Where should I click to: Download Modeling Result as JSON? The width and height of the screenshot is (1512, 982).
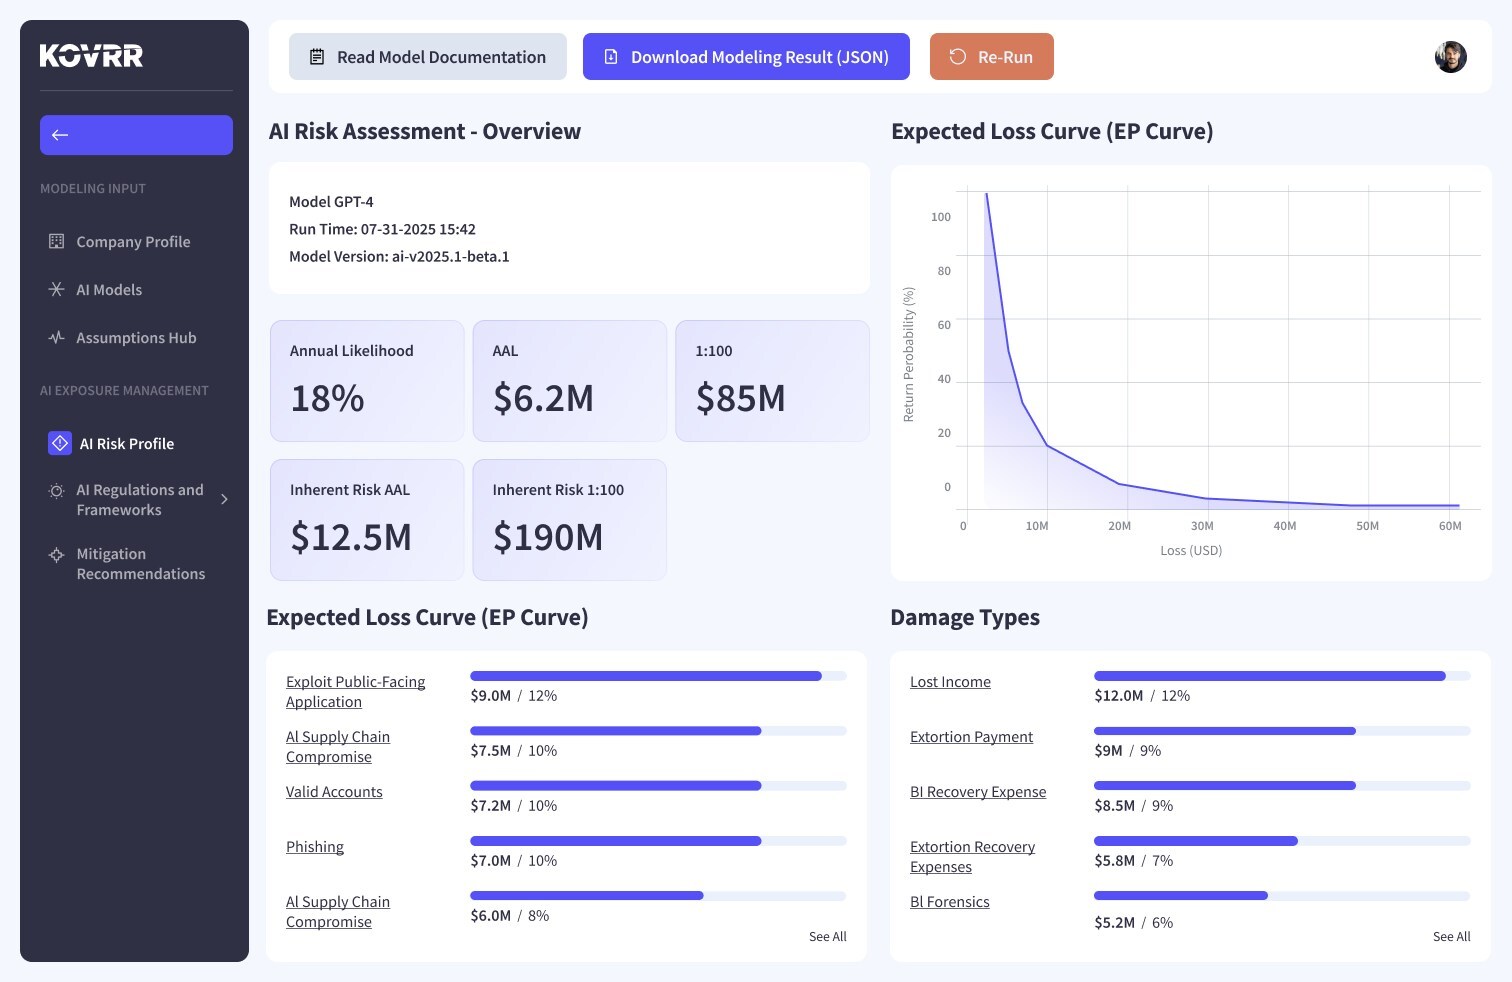[746, 57]
